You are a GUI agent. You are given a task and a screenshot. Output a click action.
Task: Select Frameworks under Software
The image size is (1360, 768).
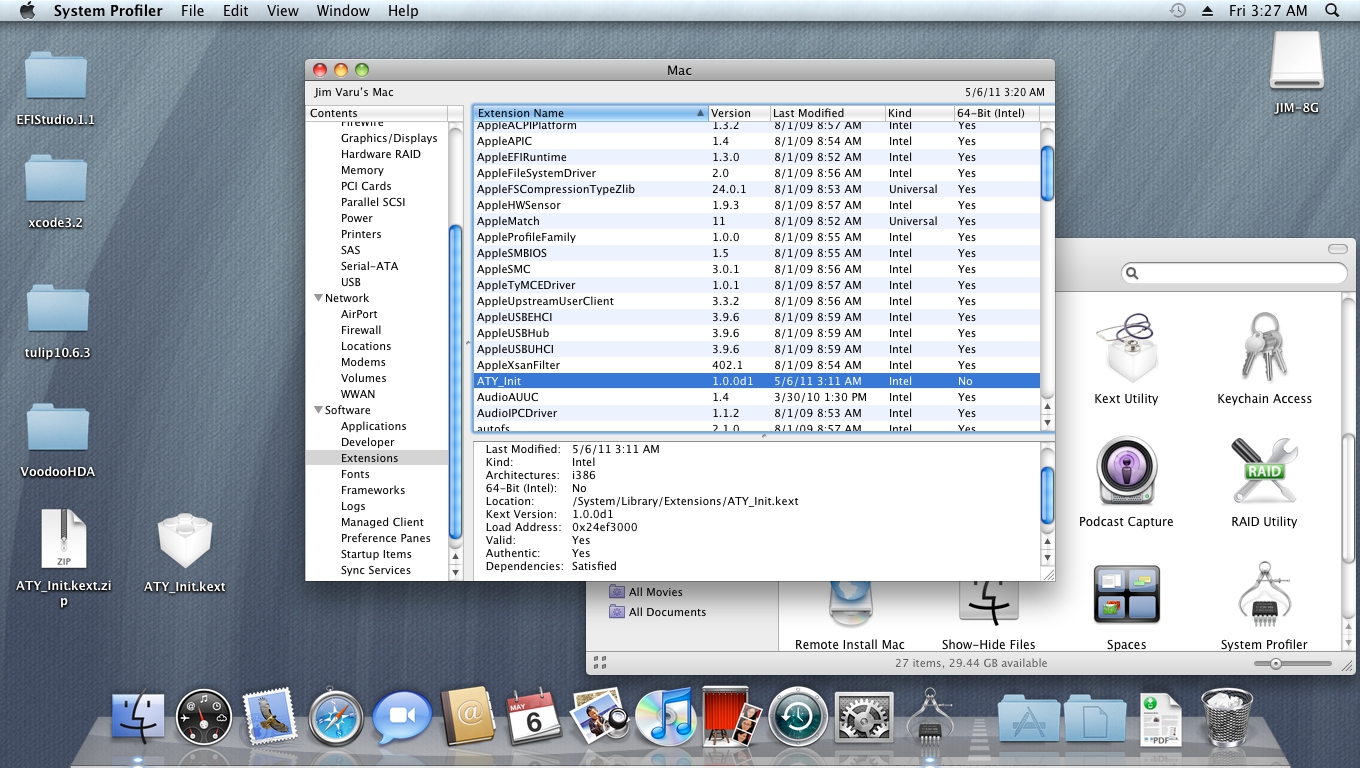click(x=373, y=490)
